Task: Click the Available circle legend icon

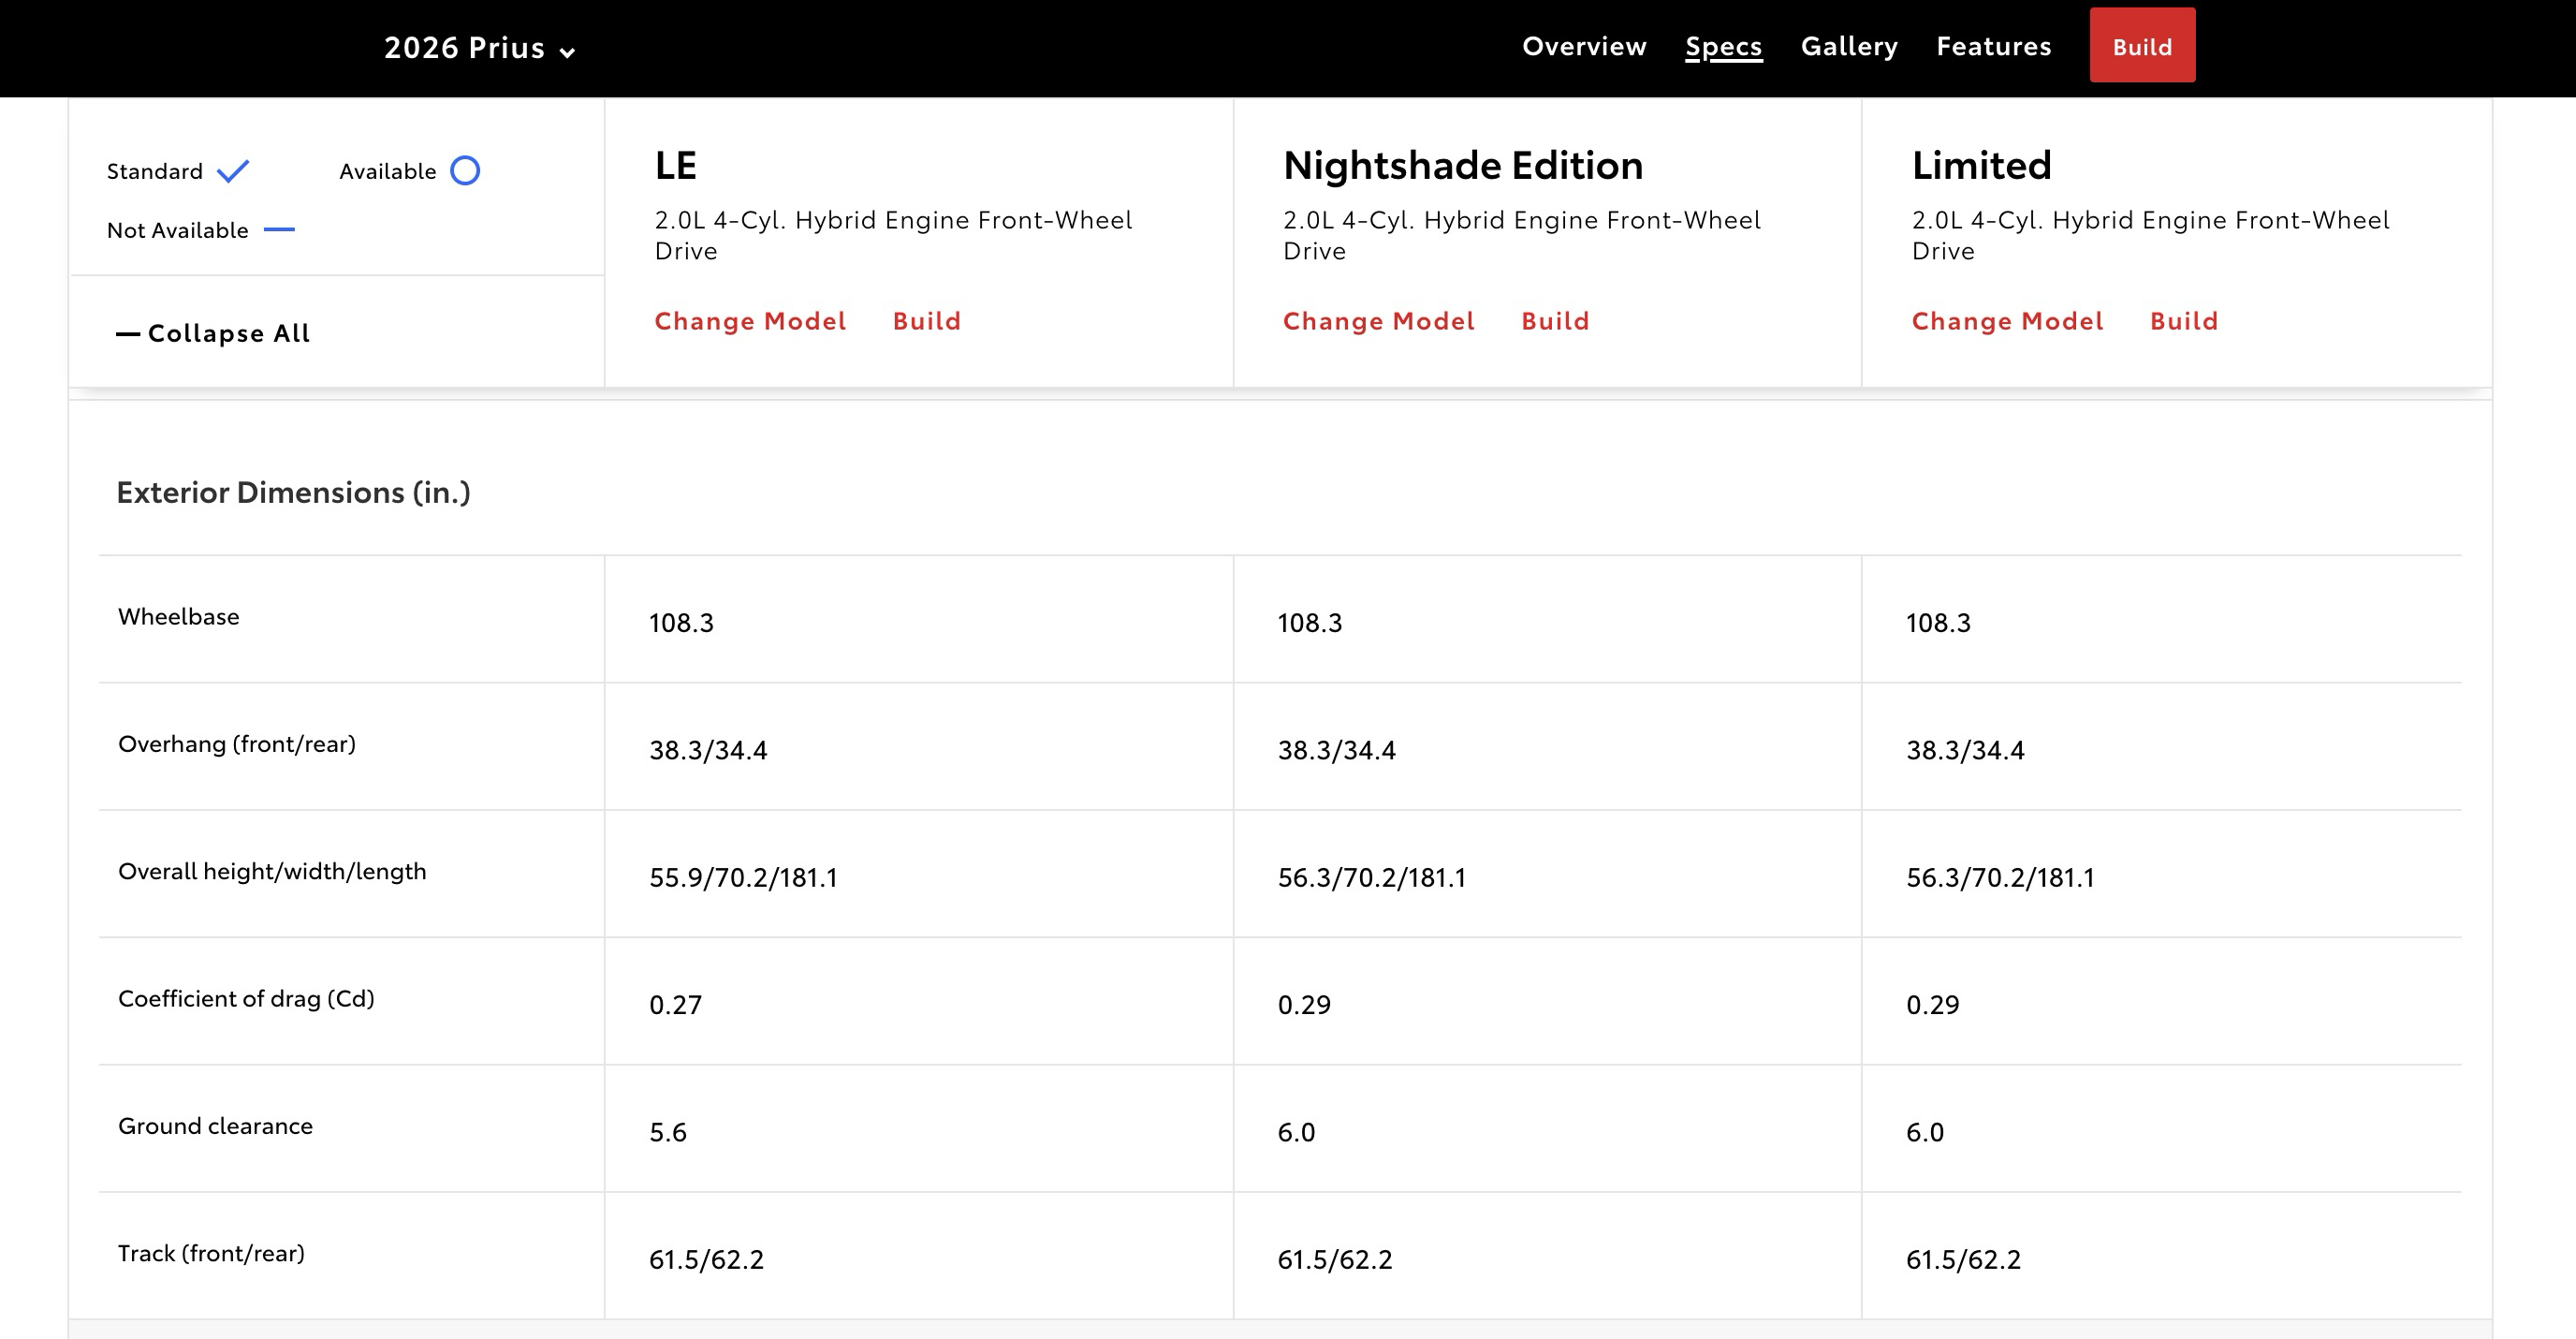Action: point(465,171)
